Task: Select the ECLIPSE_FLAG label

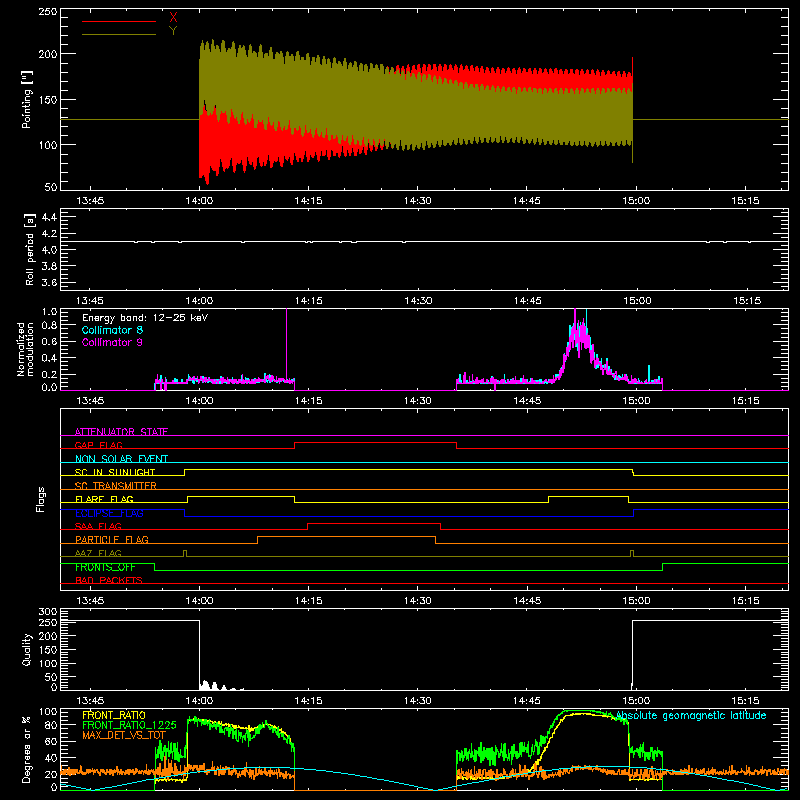Action: click(x=109, y=513)
